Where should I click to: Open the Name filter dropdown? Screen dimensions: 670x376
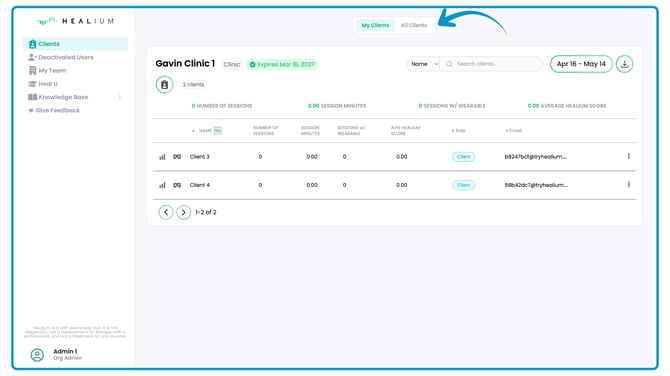423,64
